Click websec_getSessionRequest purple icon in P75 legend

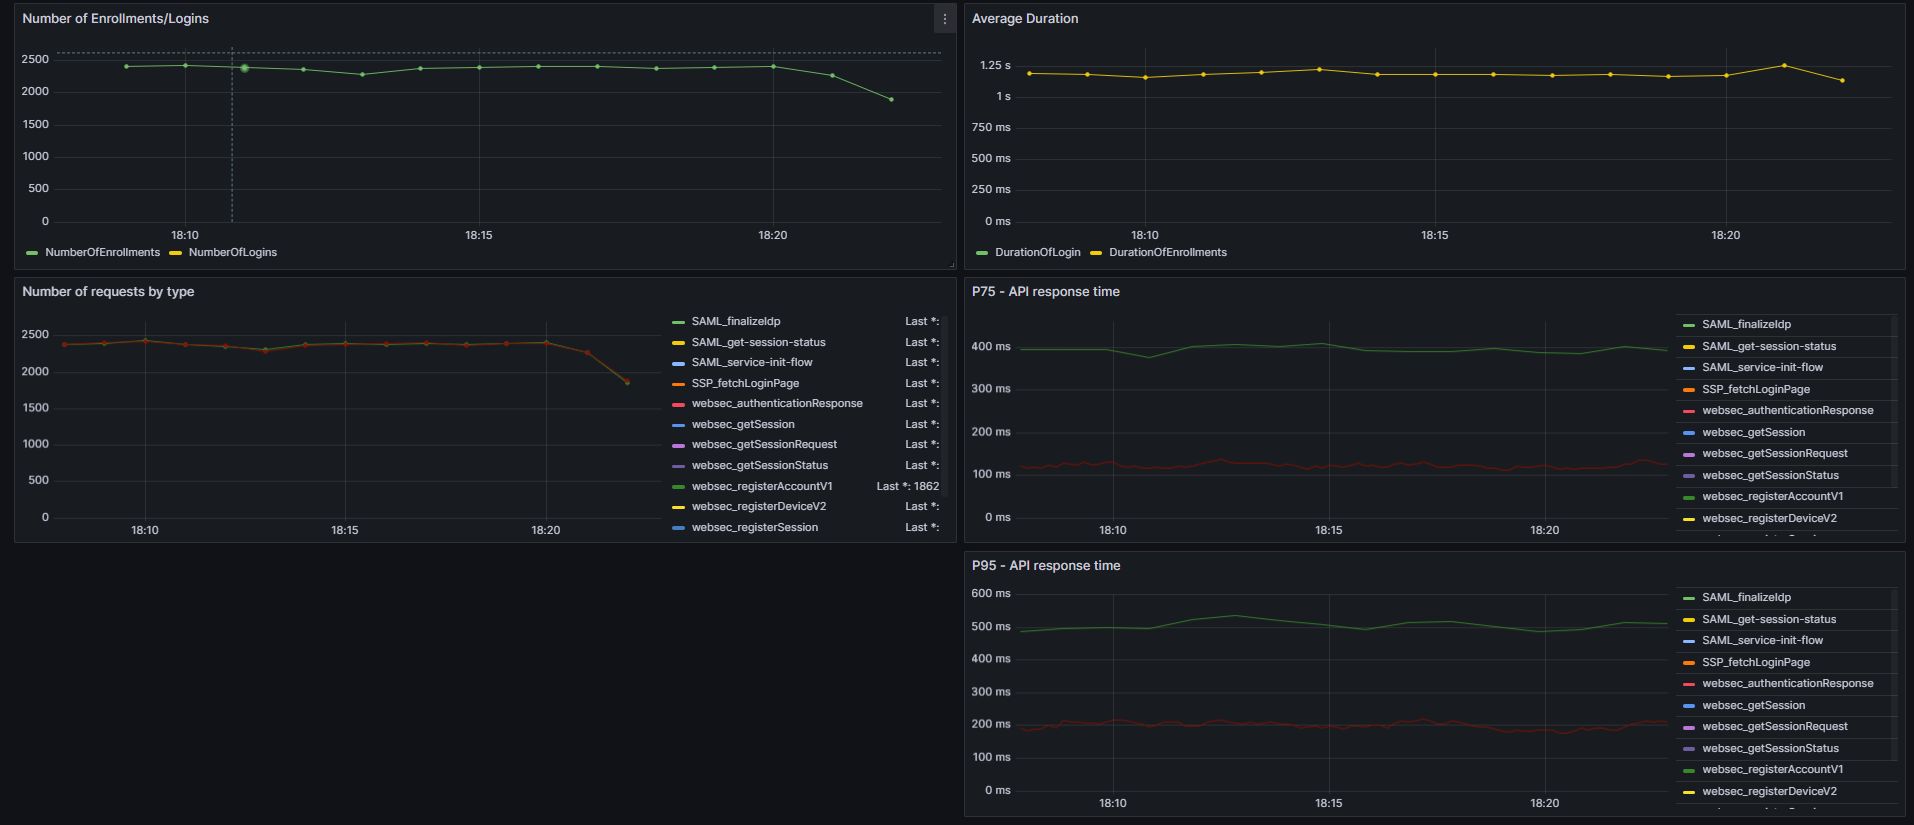1689,454
